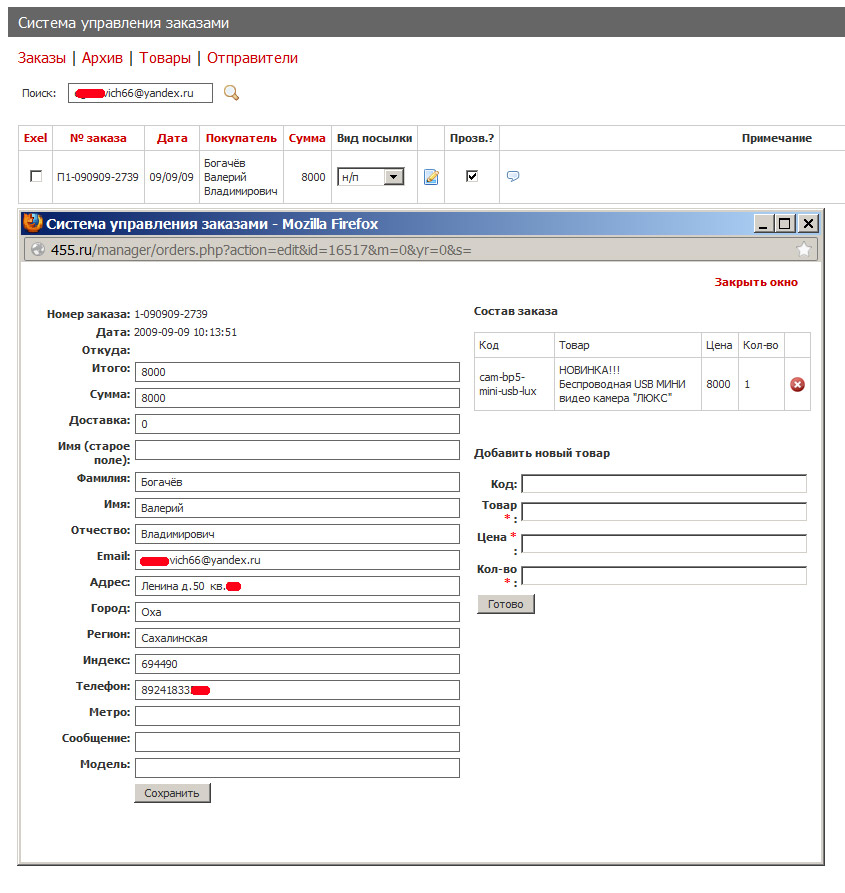Sort by the Дата column header
Image resolution: width=845 pixels, height=893 pixels.
[172, 138]
